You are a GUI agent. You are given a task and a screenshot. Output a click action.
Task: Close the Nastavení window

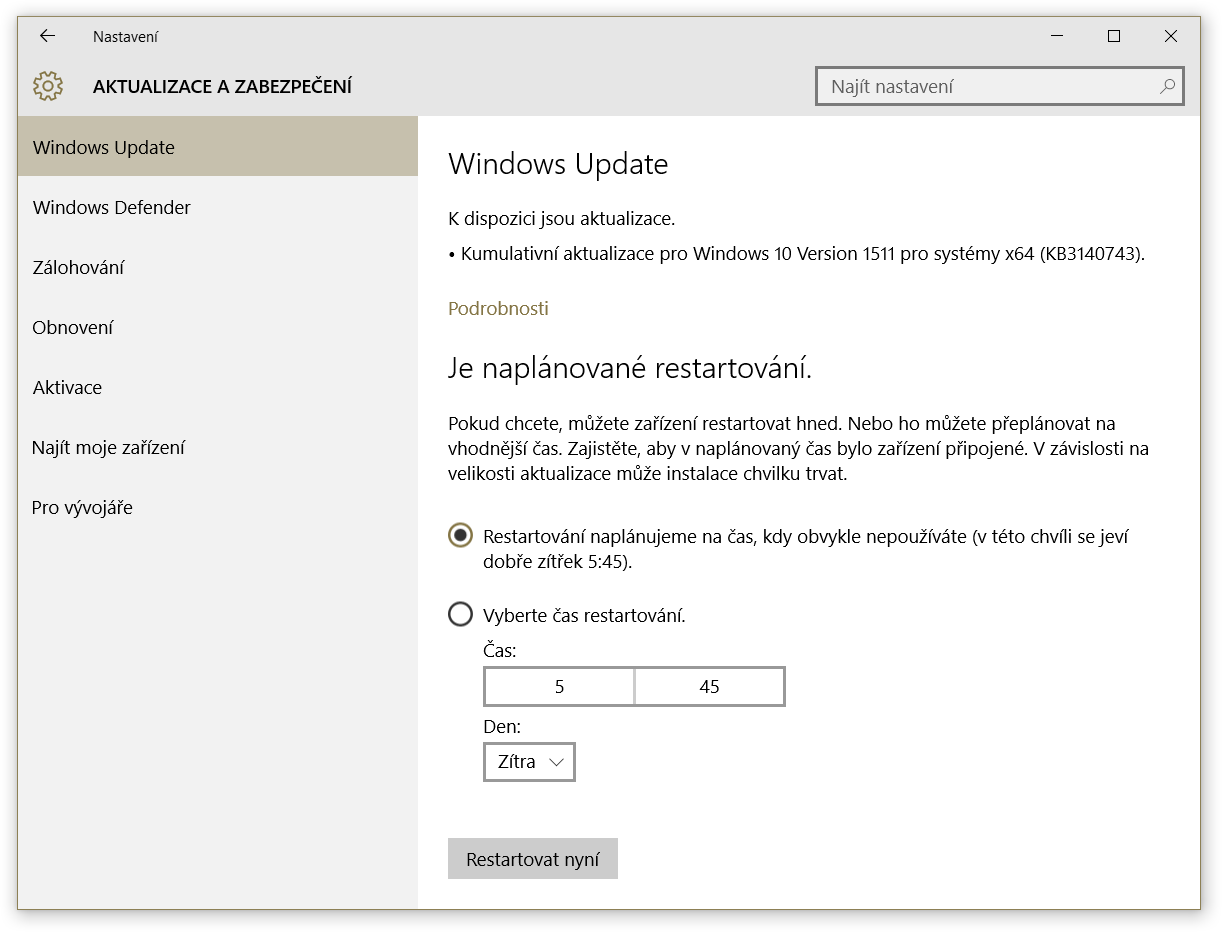pos(1170,36)
